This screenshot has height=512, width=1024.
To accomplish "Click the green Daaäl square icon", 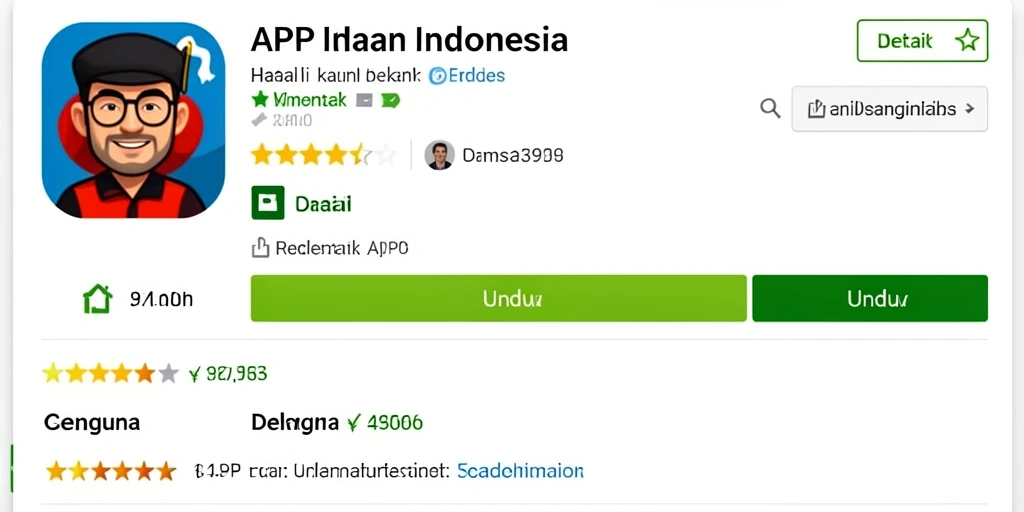I will pos(268,202).
